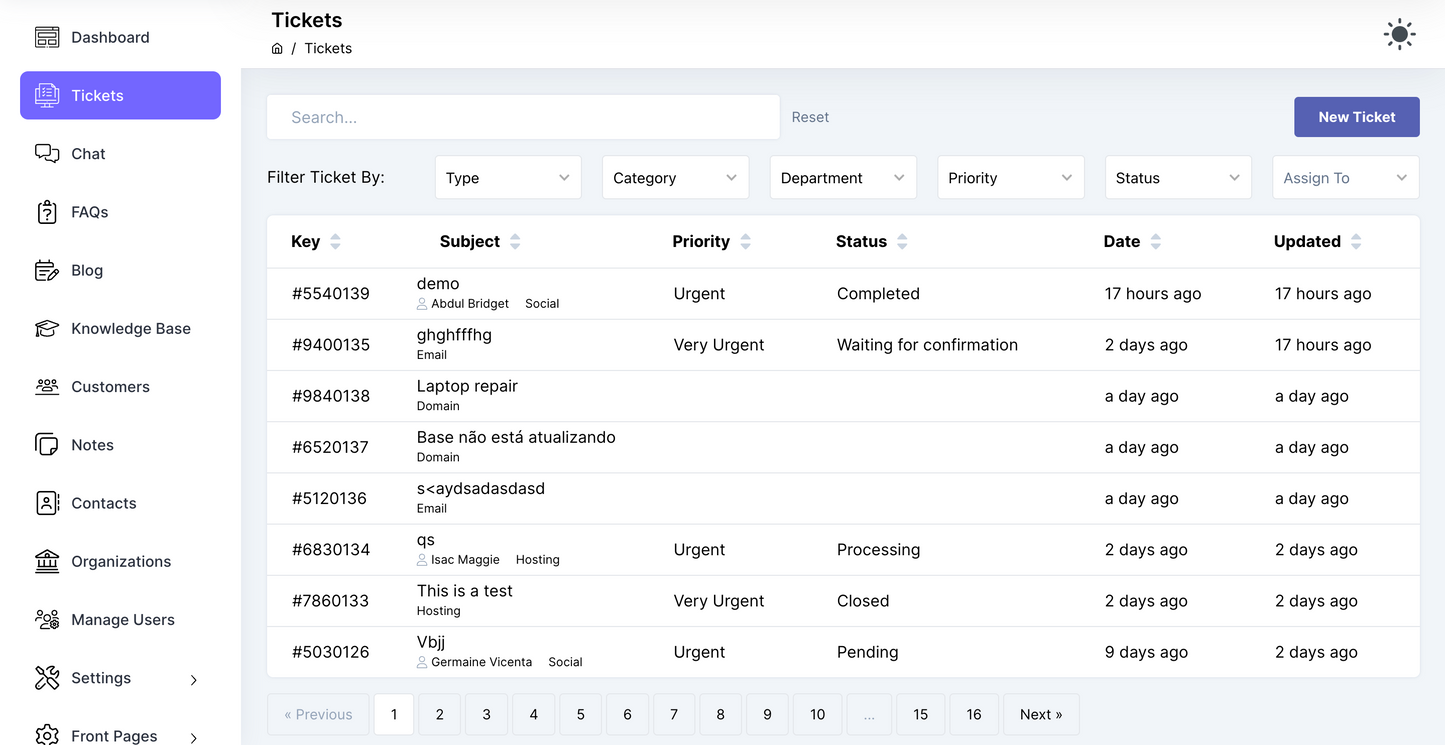Jump to page 5 in pagination
Screen dimensions: 1445x745
[580, 714]
